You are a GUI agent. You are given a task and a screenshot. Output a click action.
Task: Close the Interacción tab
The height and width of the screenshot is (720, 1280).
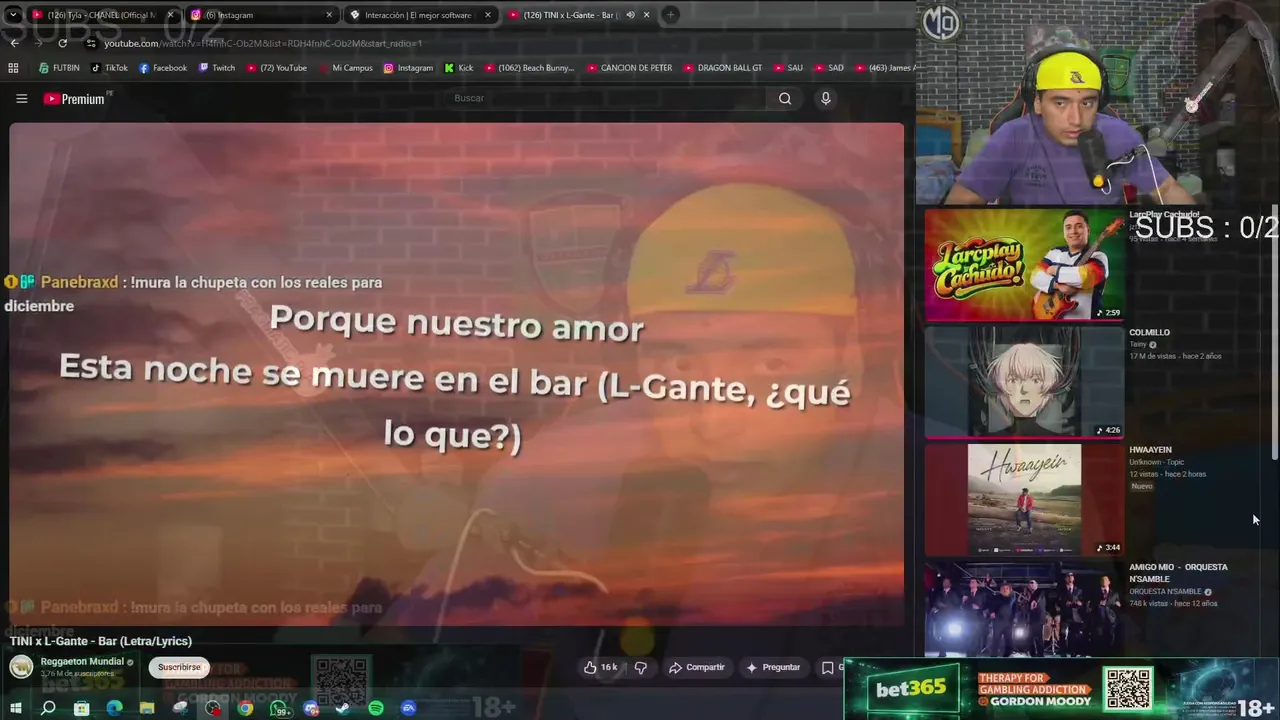coord(488,15)
